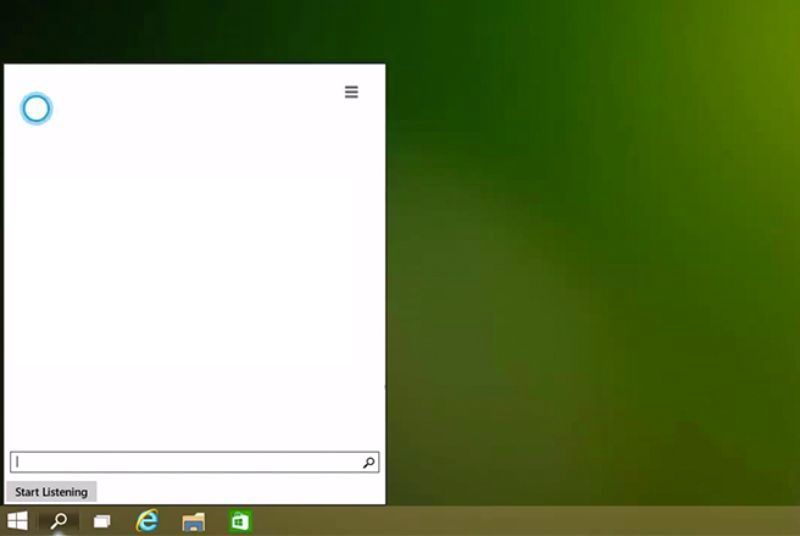This screenshot has width=800, height=536.
Task: Launch Internet Explorer from the taskbar
Action: coord(147,521)
